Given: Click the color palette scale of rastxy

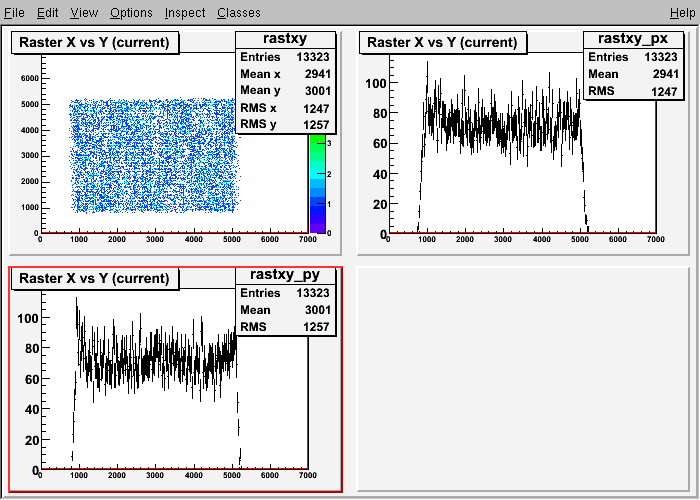Looking at the screenshot, I should 317,183.
